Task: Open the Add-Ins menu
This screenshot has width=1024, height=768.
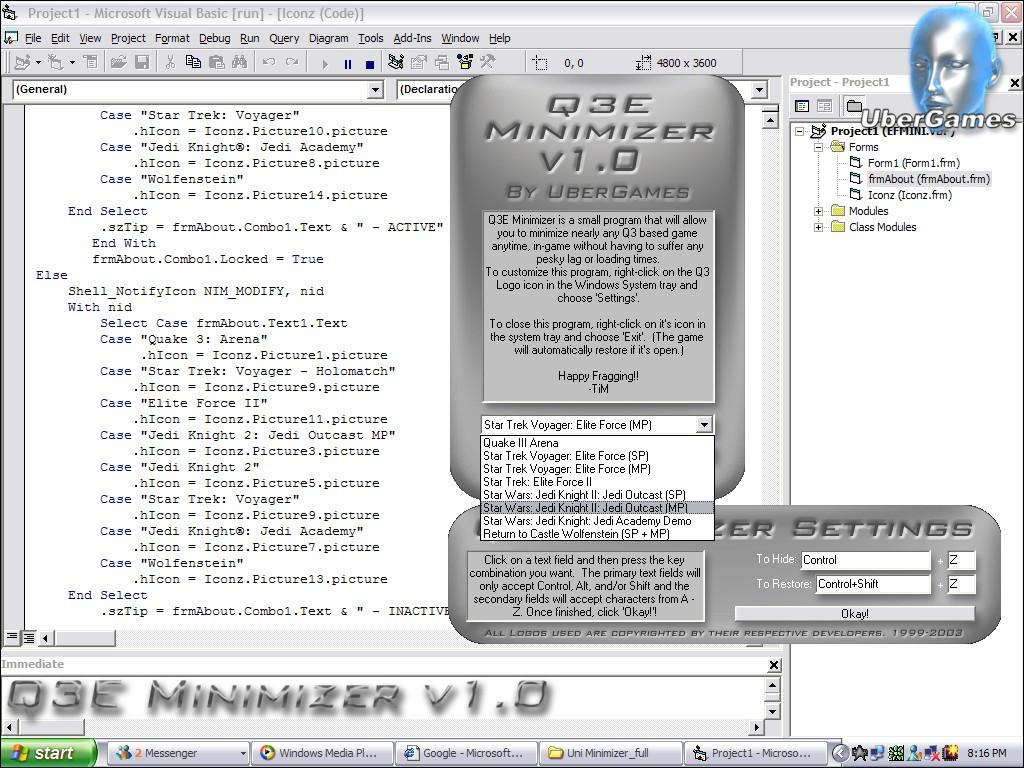Action: coord(412,38)
